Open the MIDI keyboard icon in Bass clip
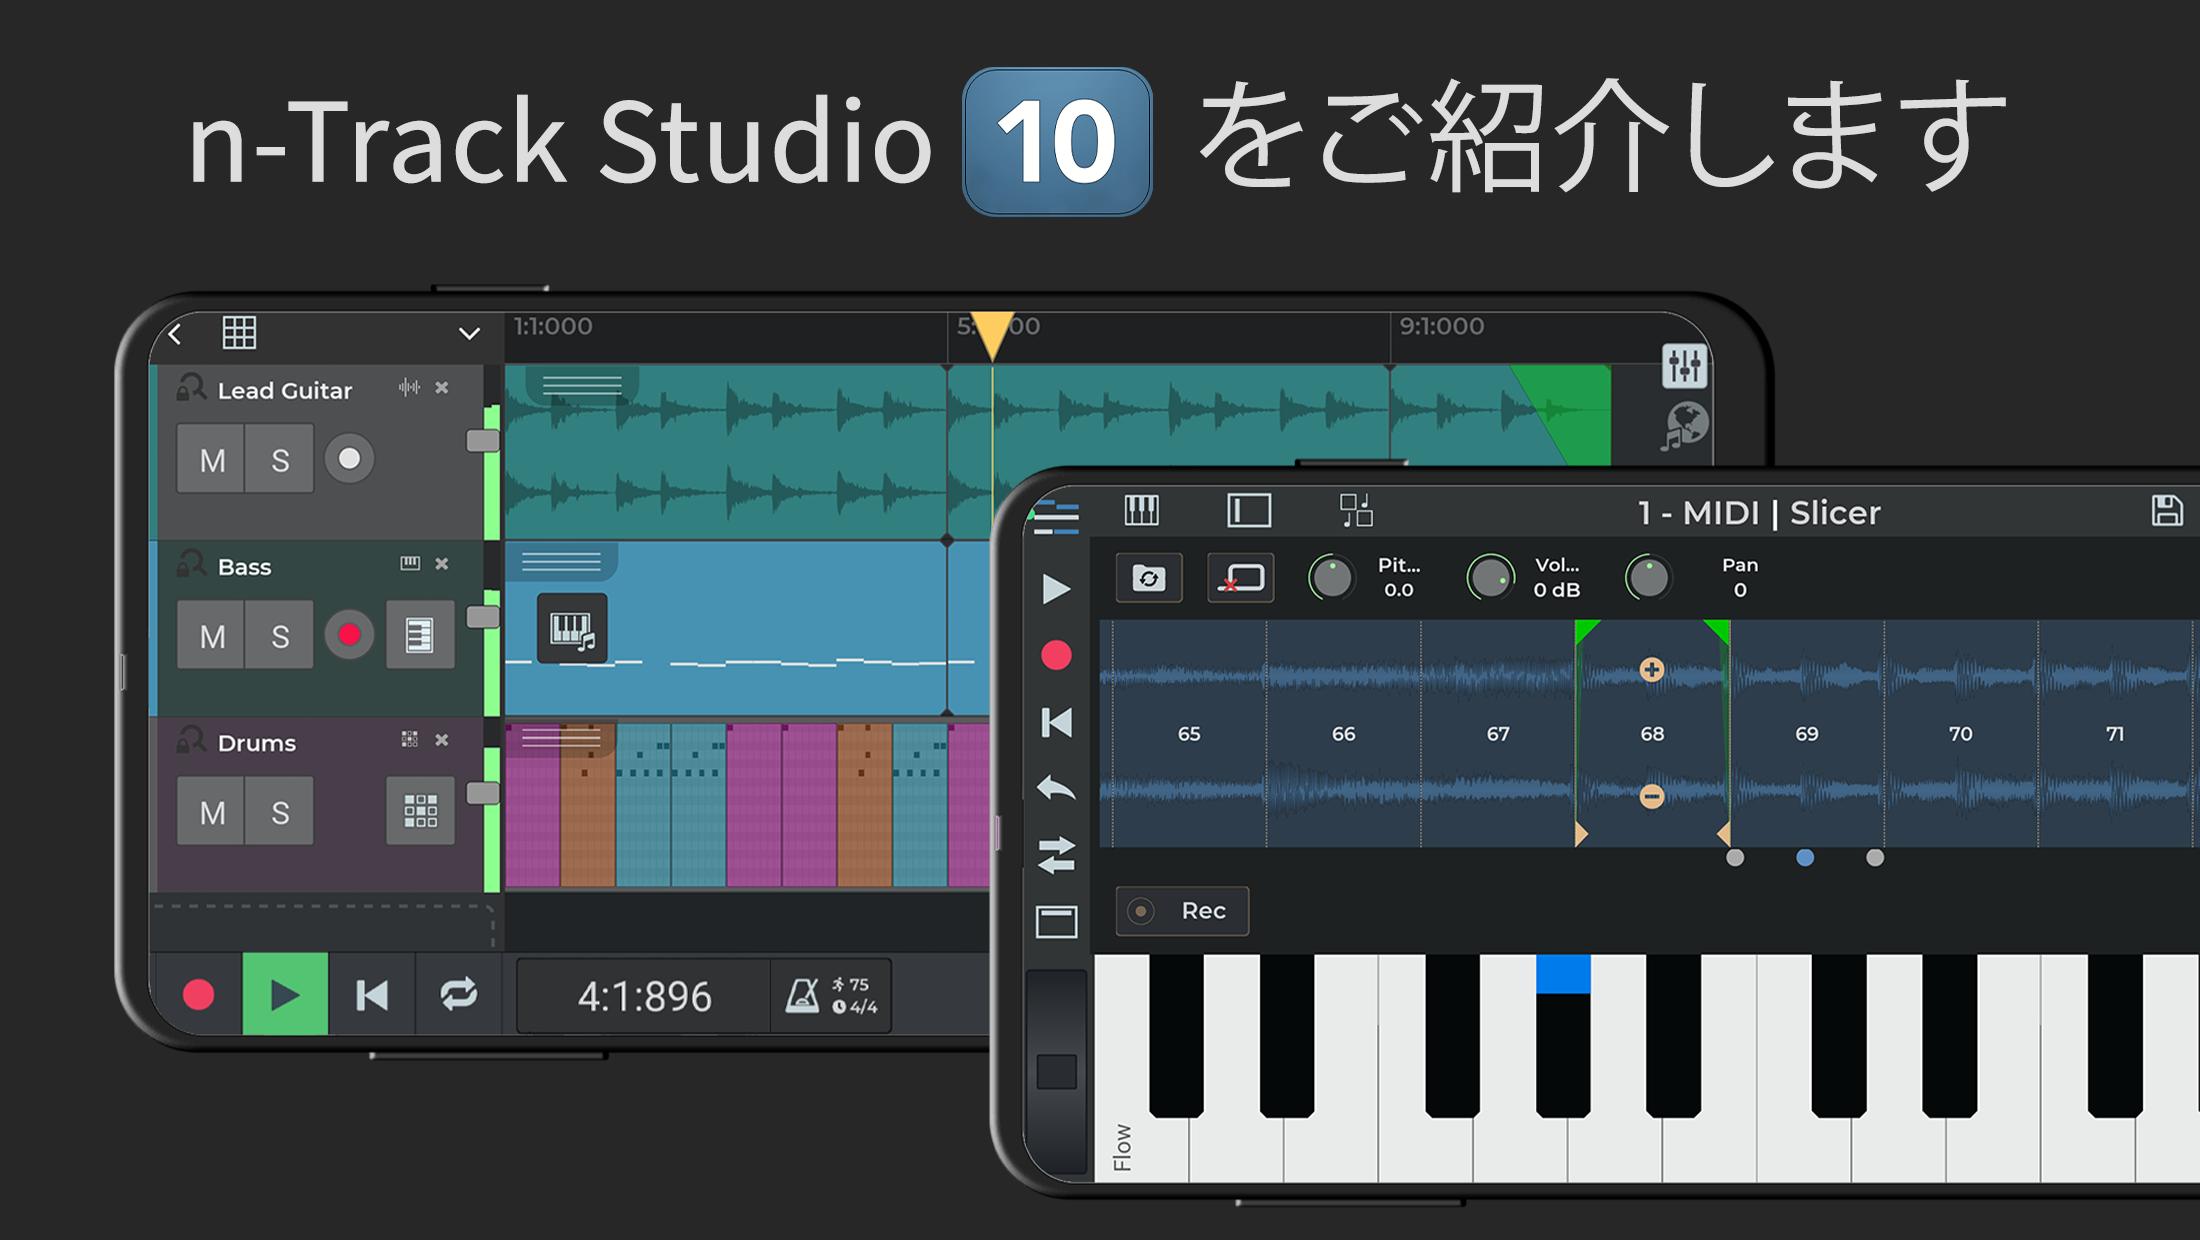 coord(572,629)
